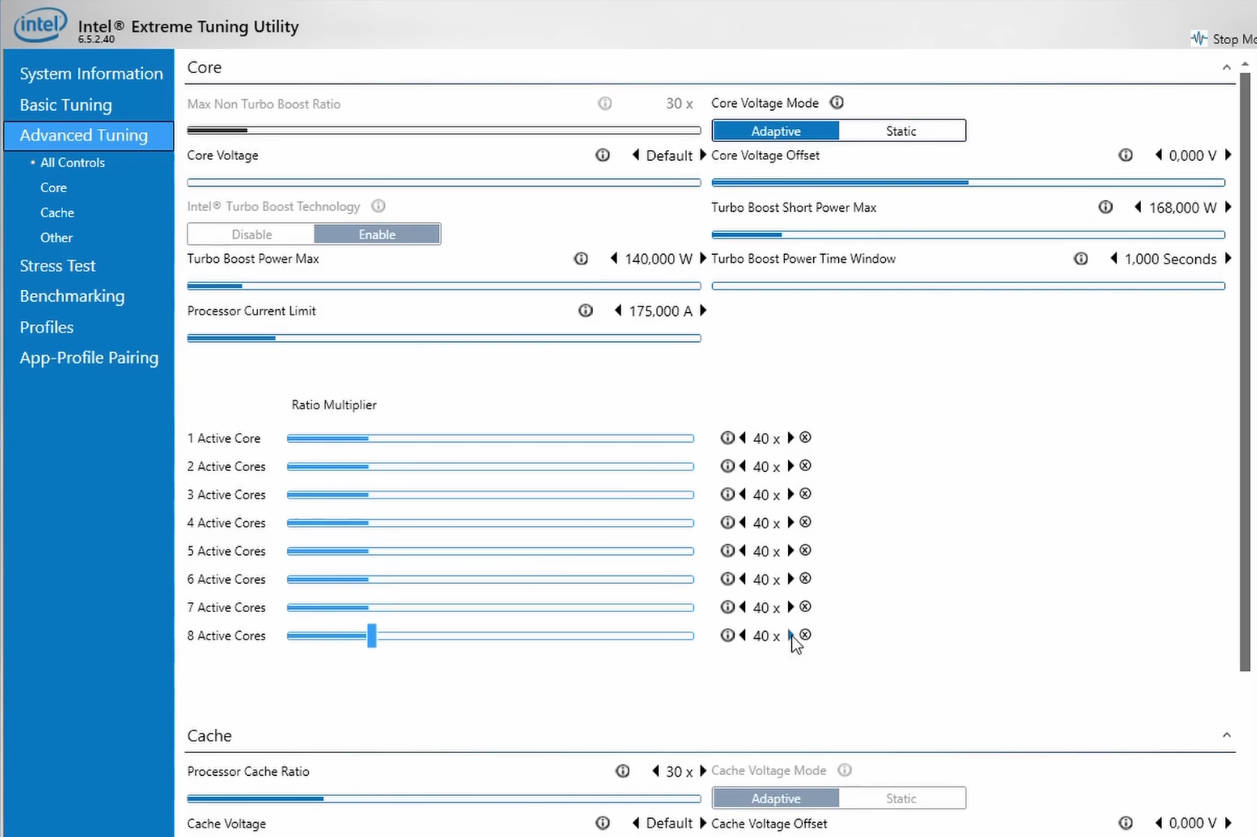Click the 8 Active Cores slider handle

[371, 635]
